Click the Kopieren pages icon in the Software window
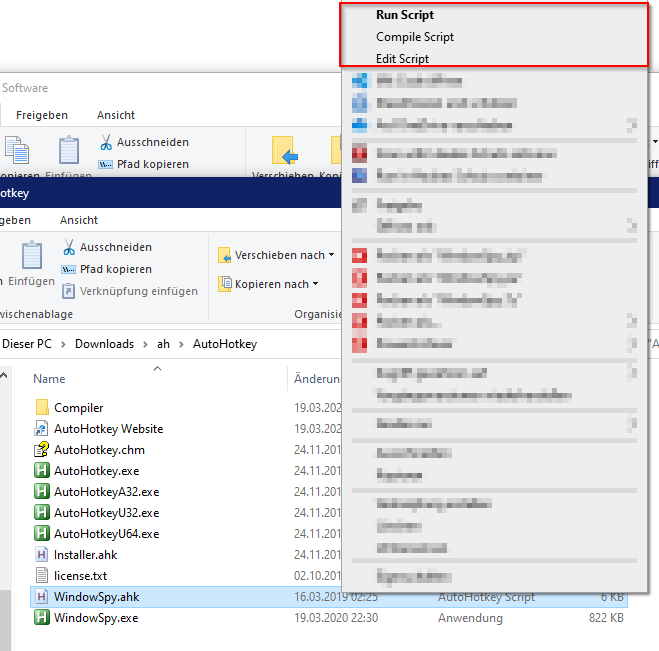This screenshot has height=651, width=659. pos(17,150)
